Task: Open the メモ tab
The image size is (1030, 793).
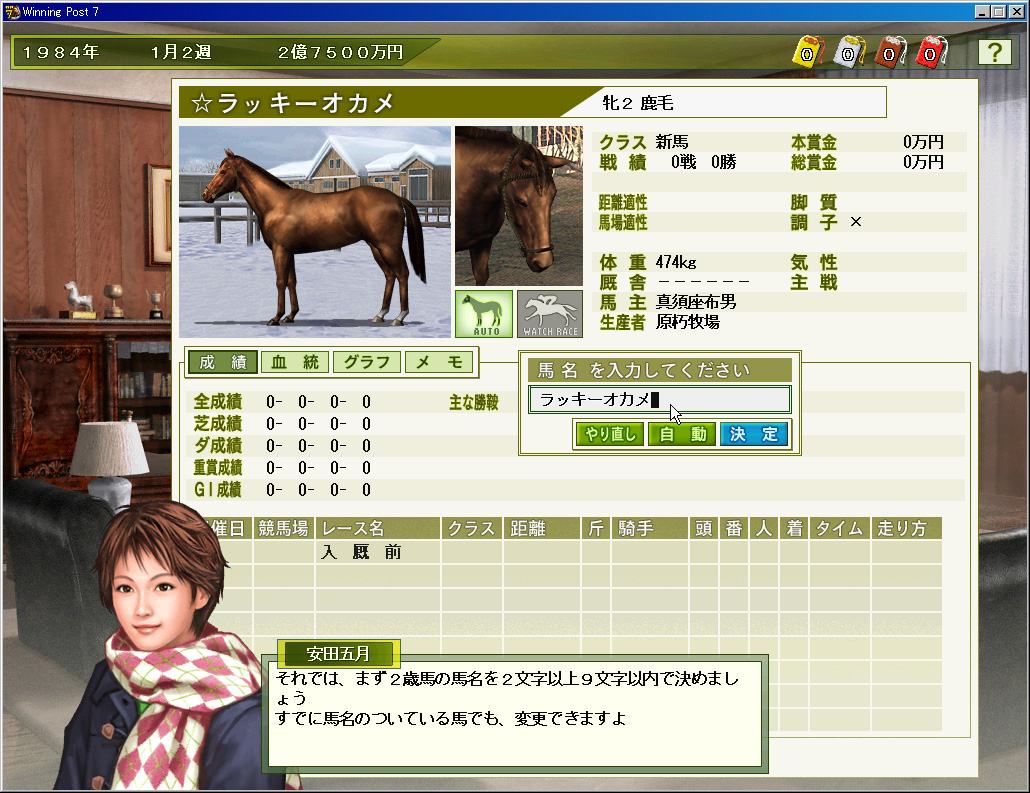Action: [439, 362]
